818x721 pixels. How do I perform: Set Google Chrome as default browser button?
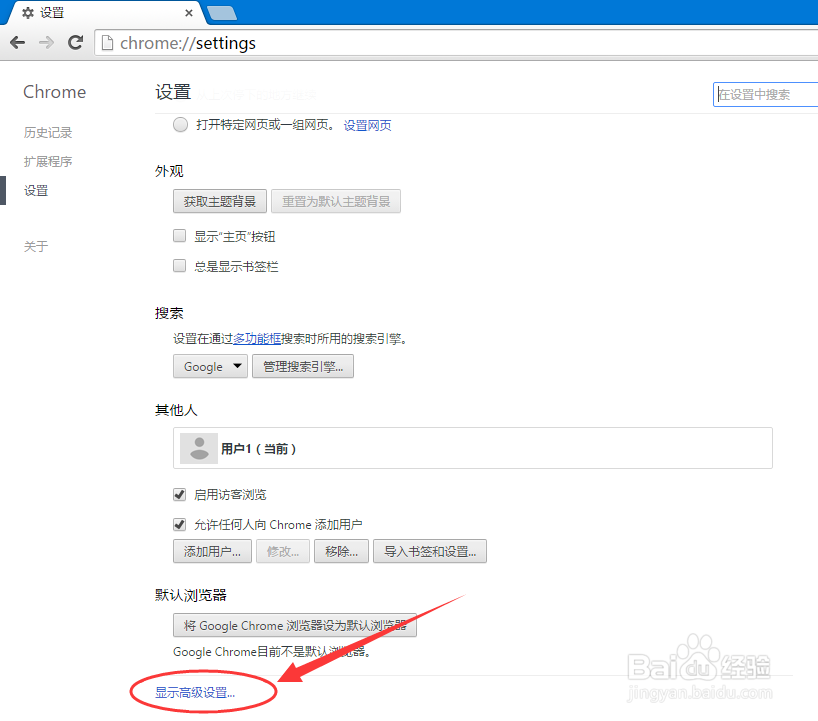tap(295, 625)
